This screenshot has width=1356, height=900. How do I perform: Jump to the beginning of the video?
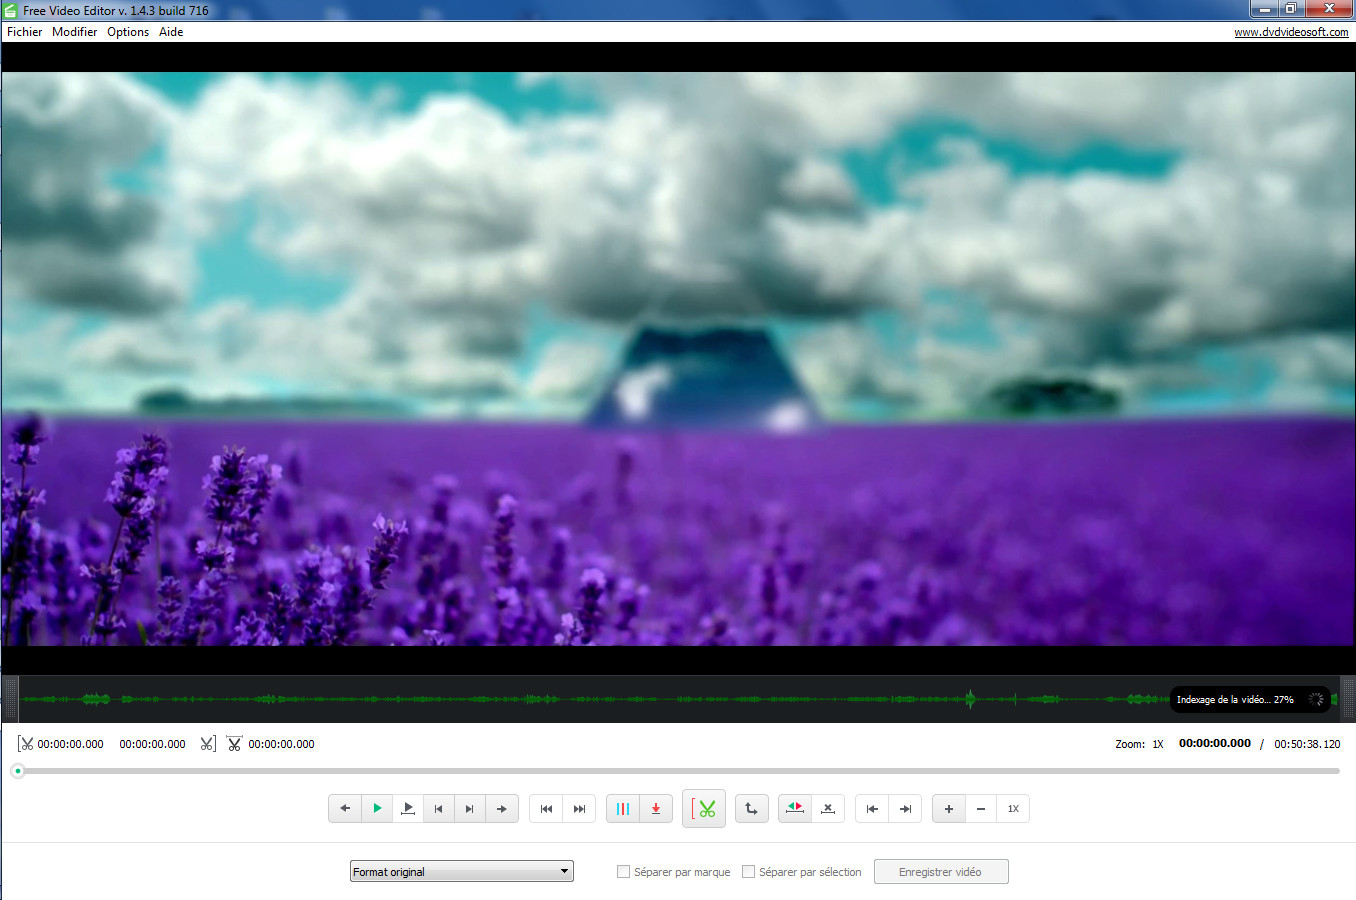click(546, 808)
